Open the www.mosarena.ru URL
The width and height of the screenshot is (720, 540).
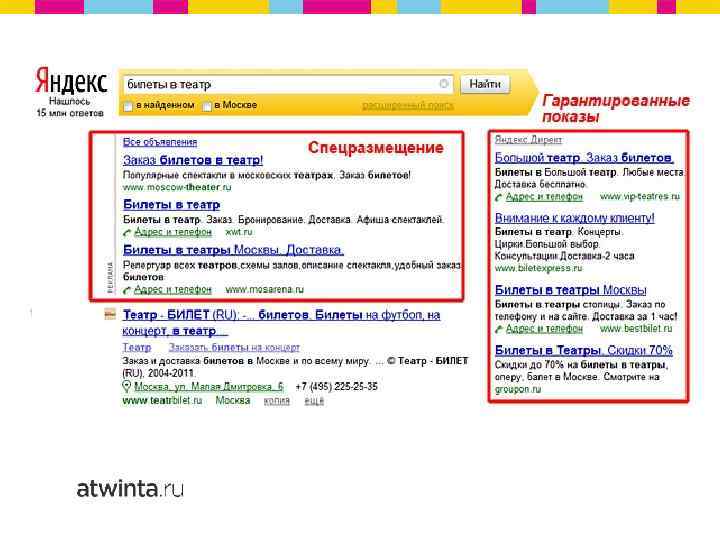(x=264, y=289)
